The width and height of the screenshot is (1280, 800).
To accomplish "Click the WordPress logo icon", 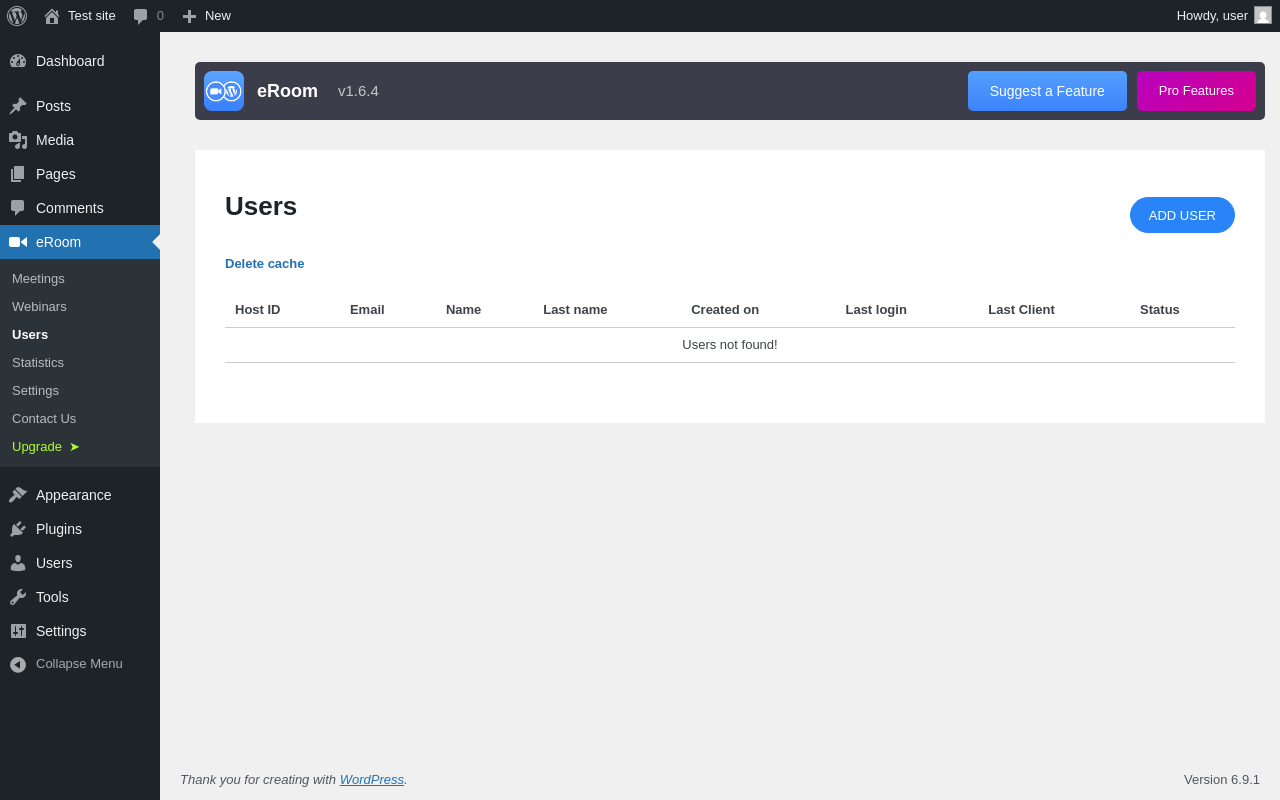I will click(x=17, y=16).
